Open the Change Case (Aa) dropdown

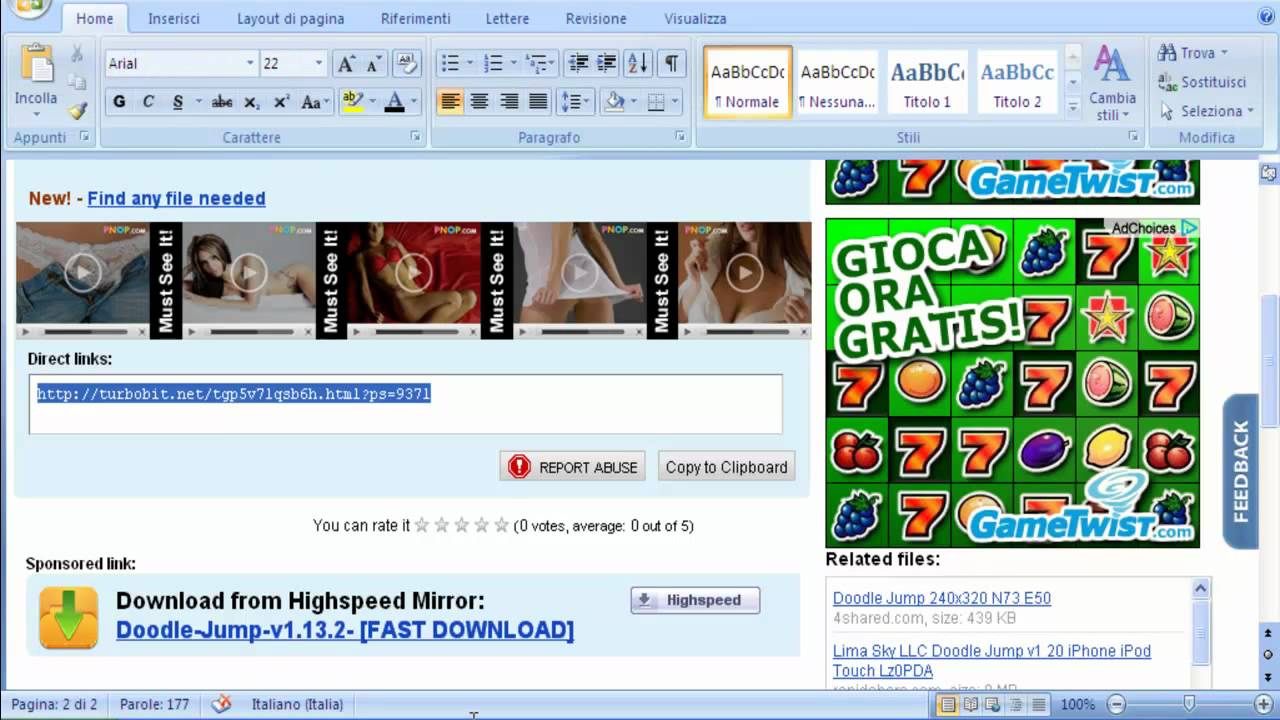[x=315, y=102]
